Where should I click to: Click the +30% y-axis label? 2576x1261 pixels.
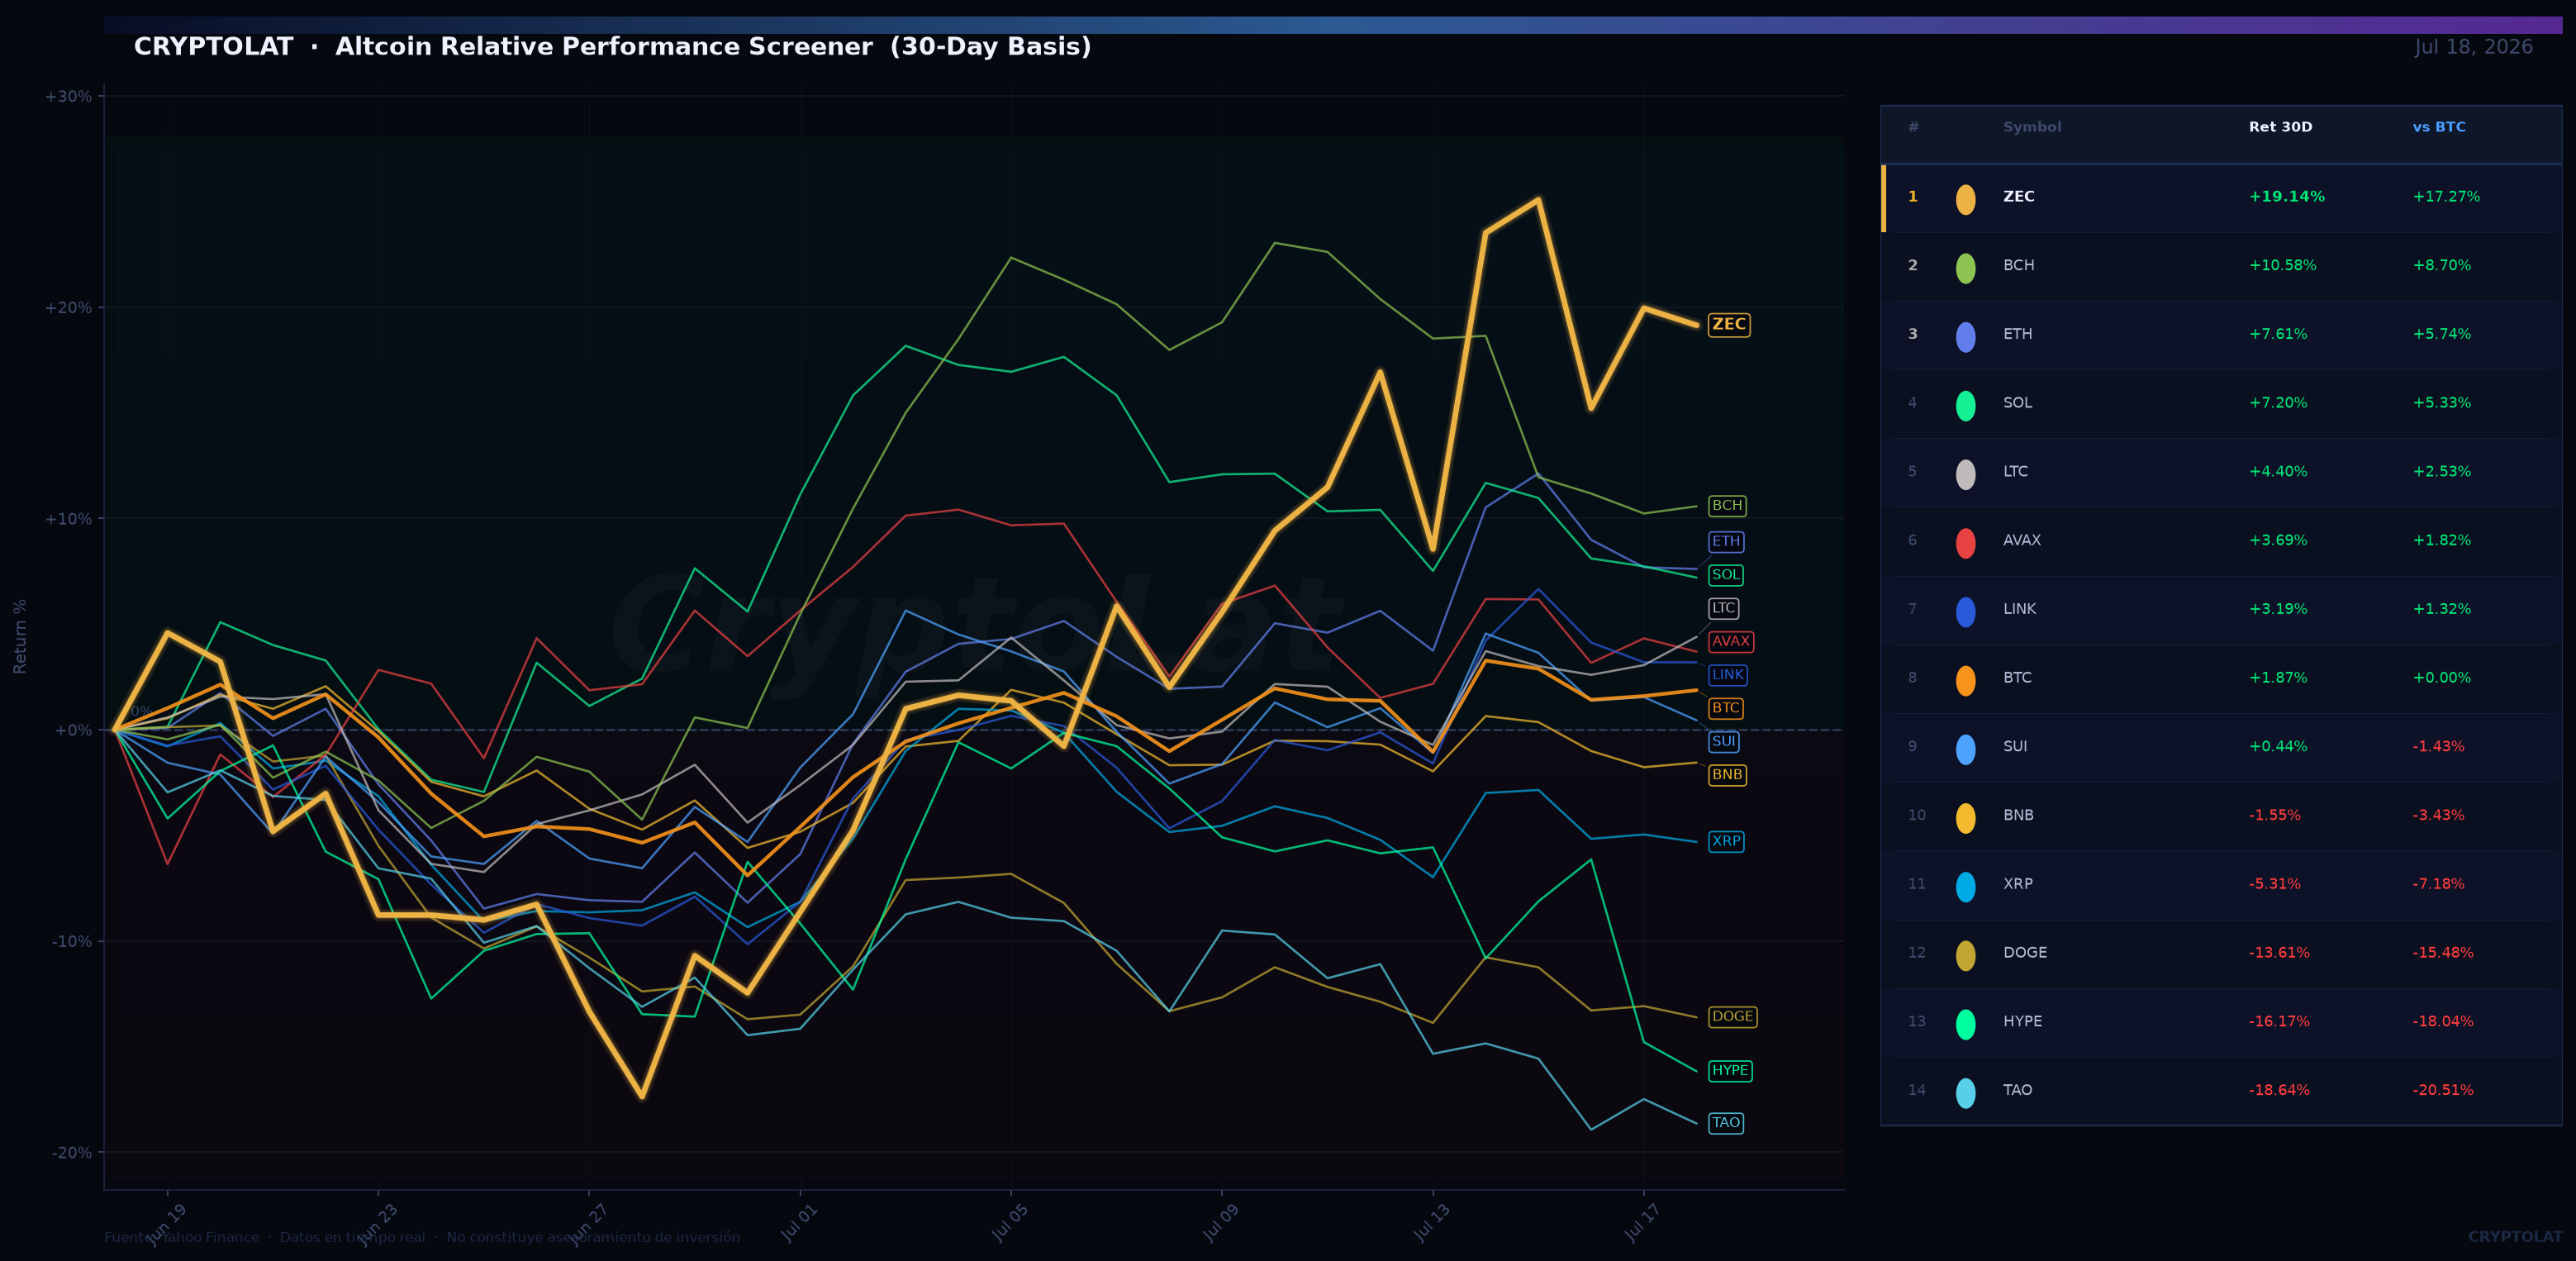coord(68,96)
